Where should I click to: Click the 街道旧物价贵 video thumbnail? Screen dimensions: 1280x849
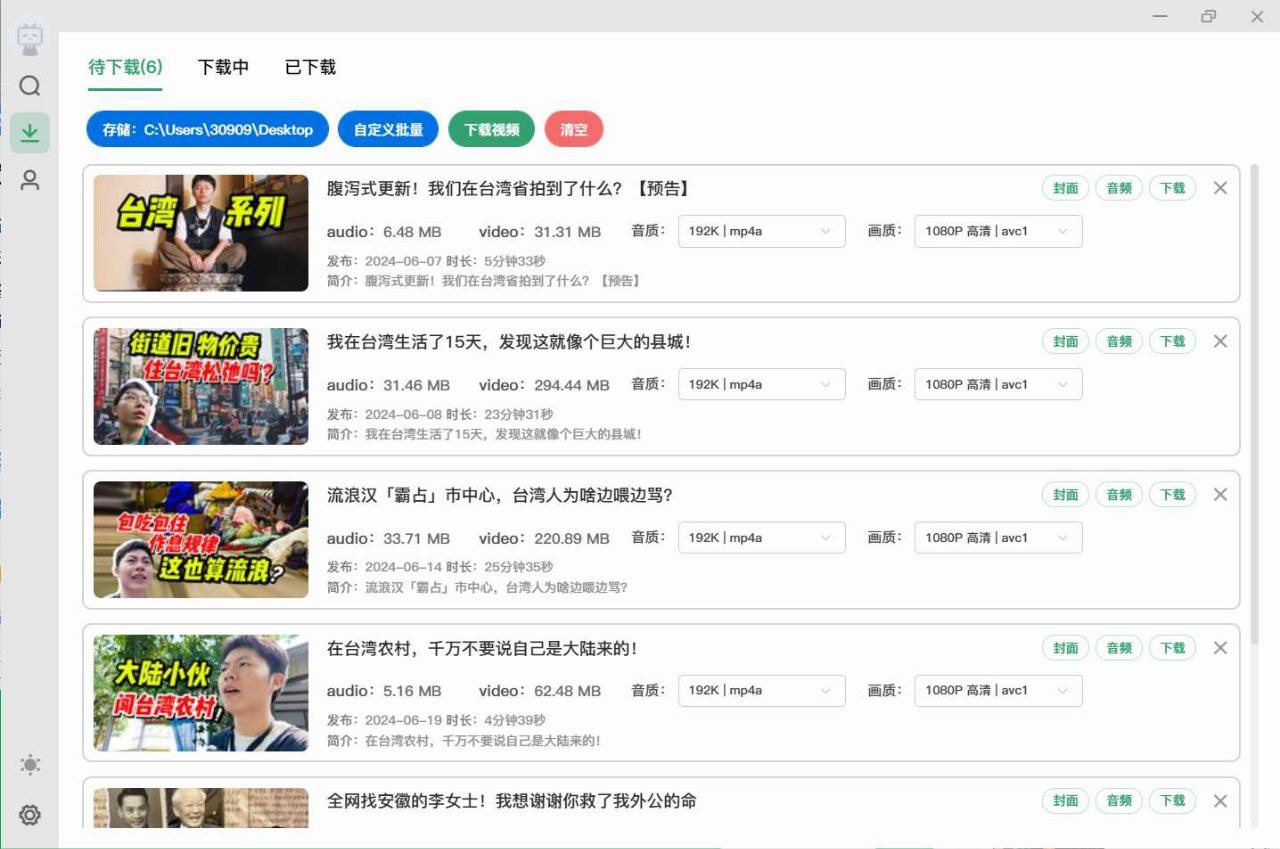click(201, 386)
